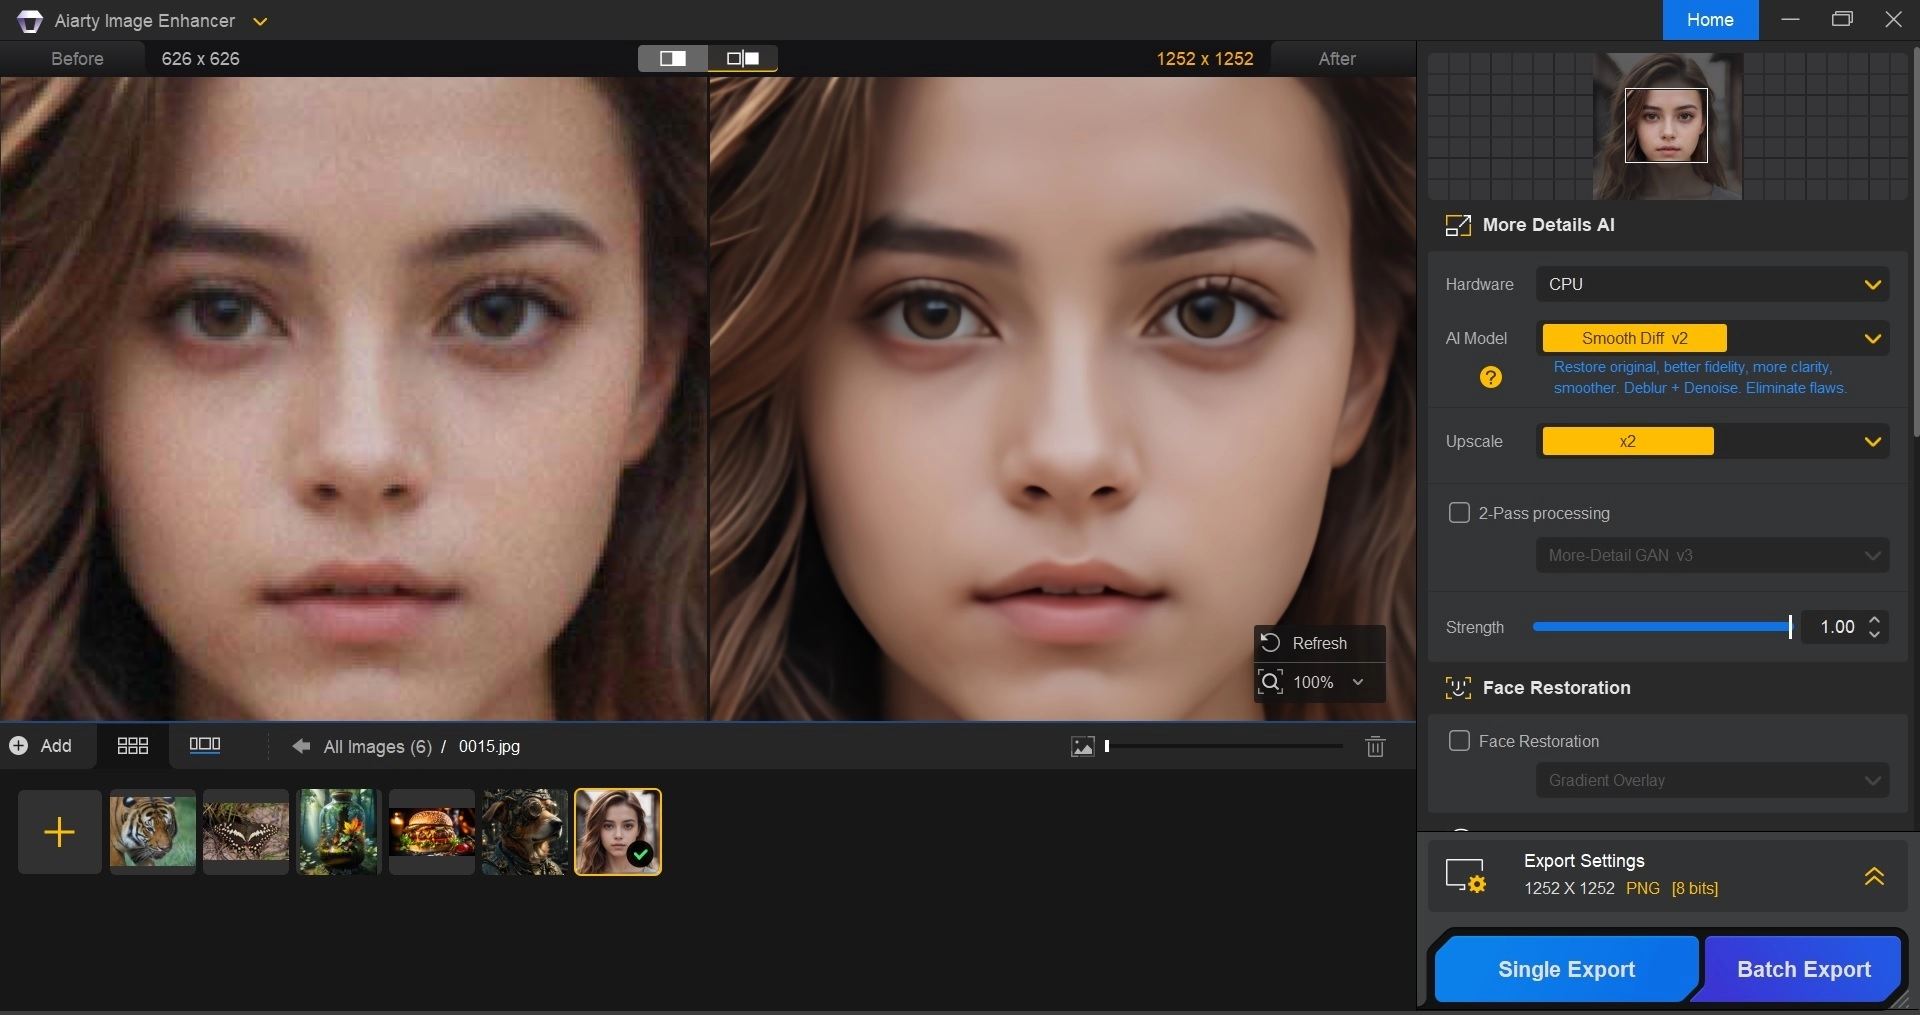Click the trash delete image icon

[1375, 747]
